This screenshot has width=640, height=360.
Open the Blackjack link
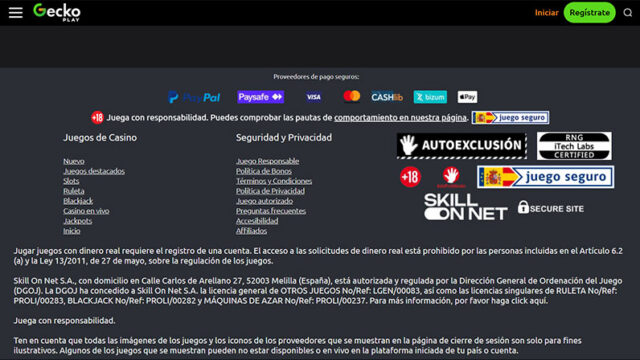coord(78,201)
